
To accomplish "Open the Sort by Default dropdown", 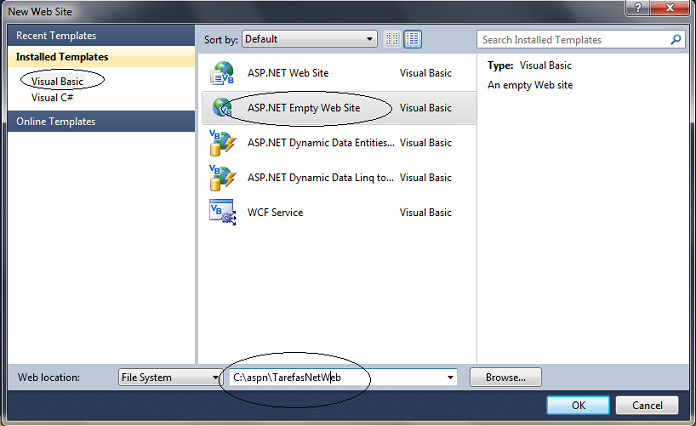I will click(309, 39).
